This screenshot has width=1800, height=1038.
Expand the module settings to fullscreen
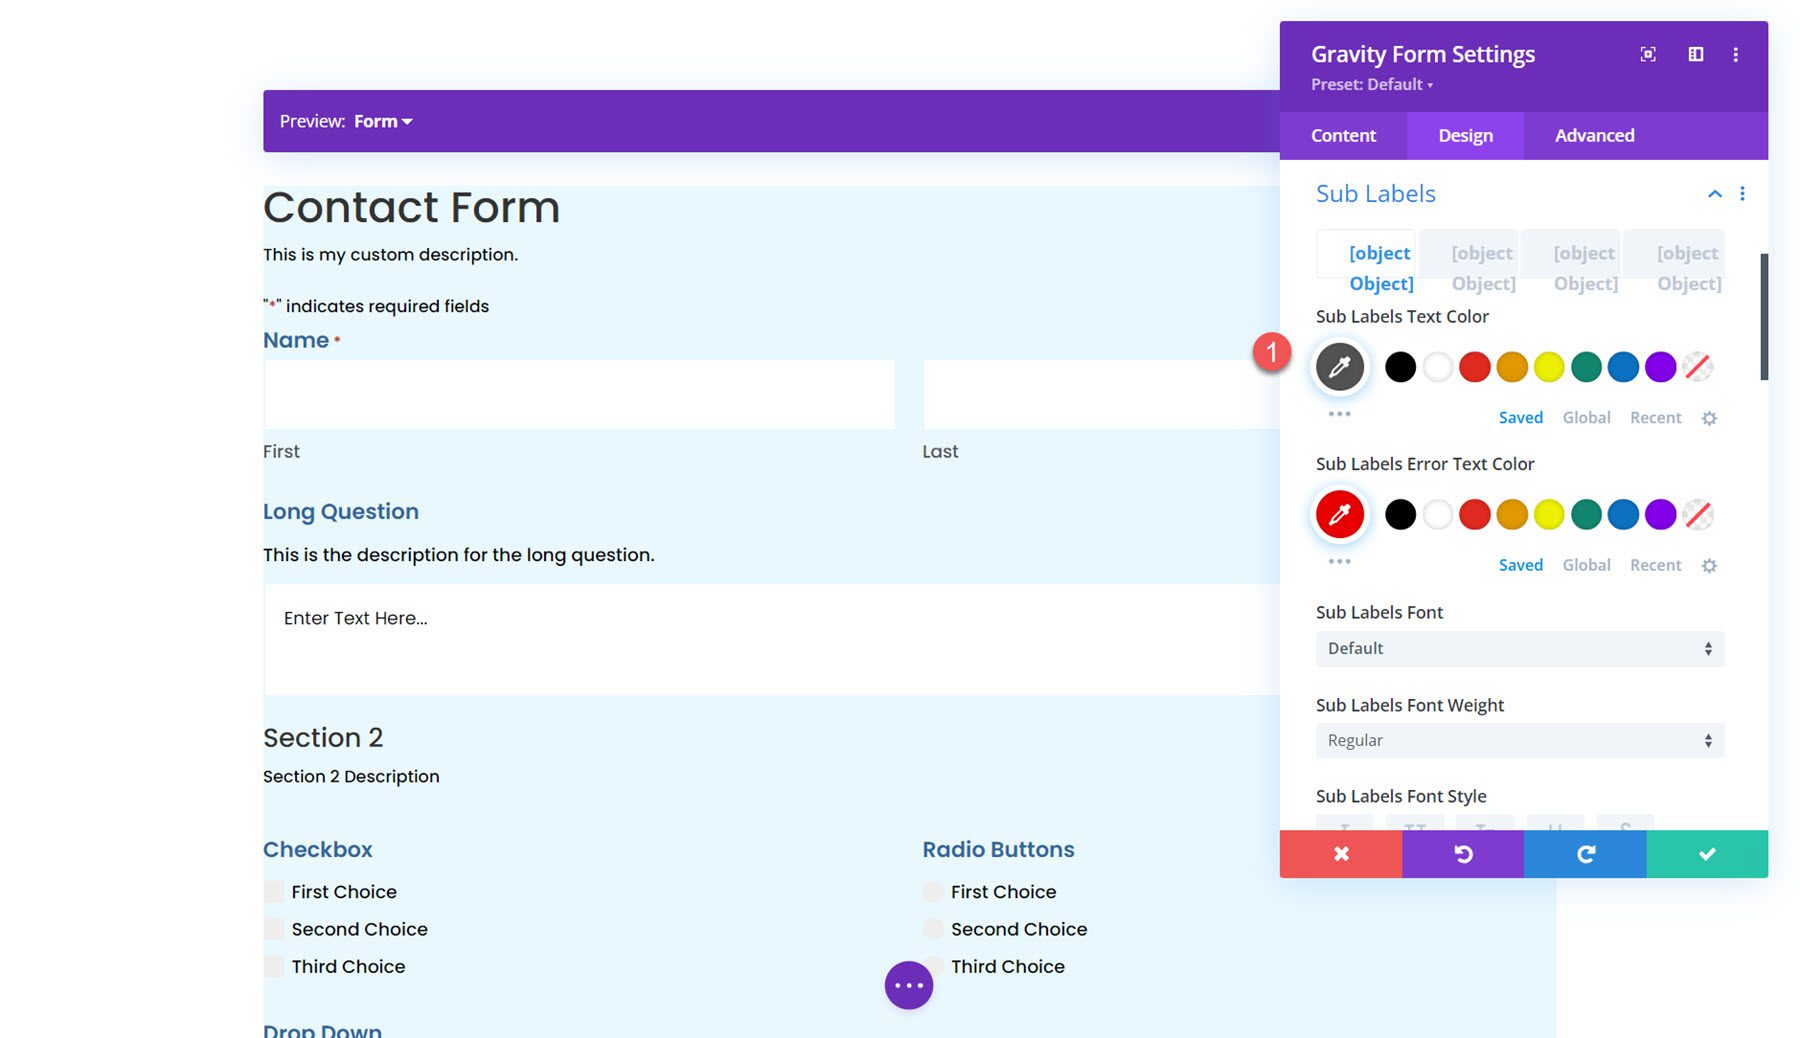tap(1648, 54)
